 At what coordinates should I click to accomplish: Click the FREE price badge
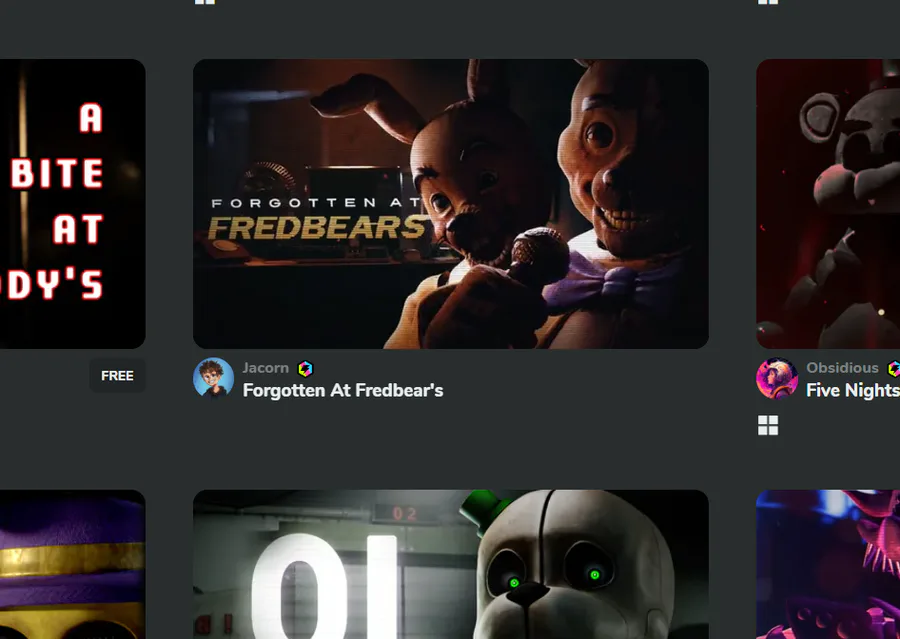coord(117,375)
